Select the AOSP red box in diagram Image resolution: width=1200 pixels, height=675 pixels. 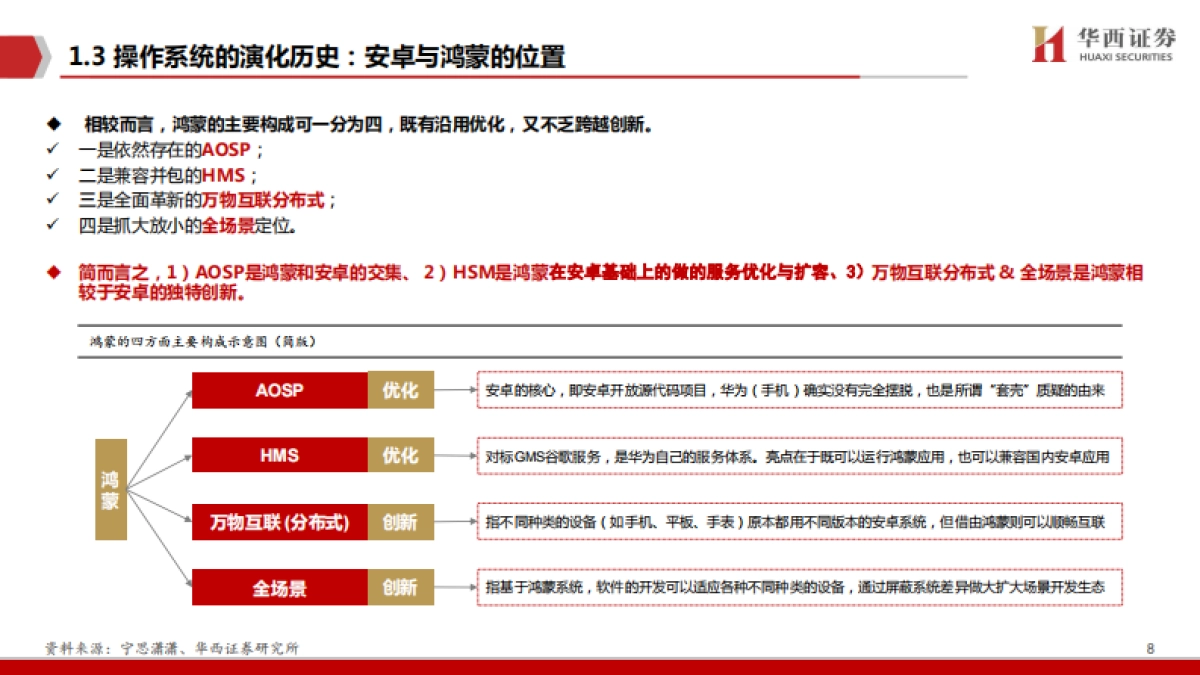277,391
